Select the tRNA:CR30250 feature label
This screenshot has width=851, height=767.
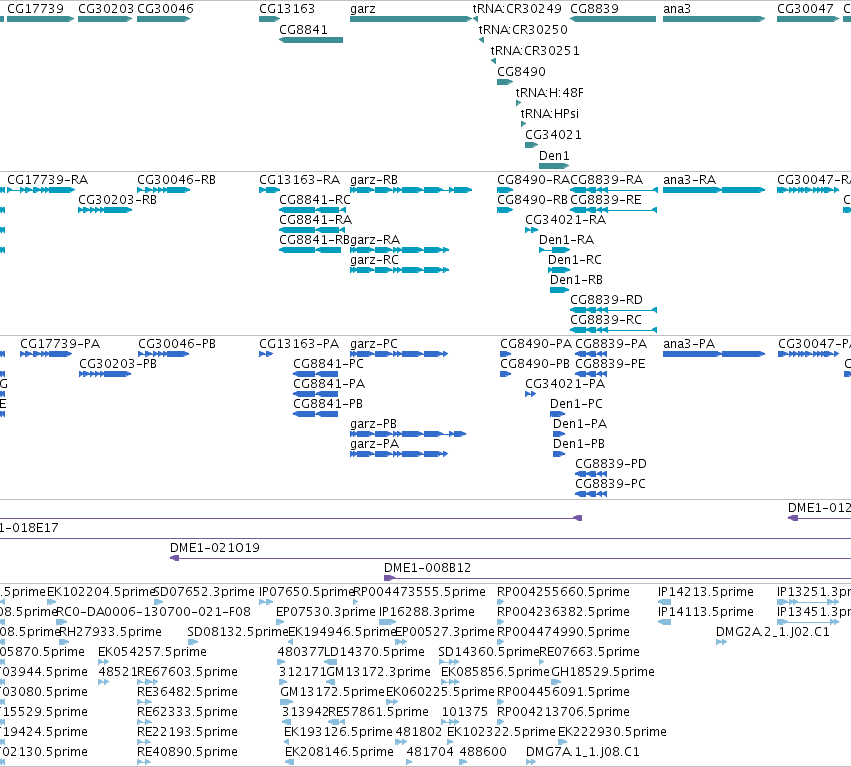pos(523,30)
